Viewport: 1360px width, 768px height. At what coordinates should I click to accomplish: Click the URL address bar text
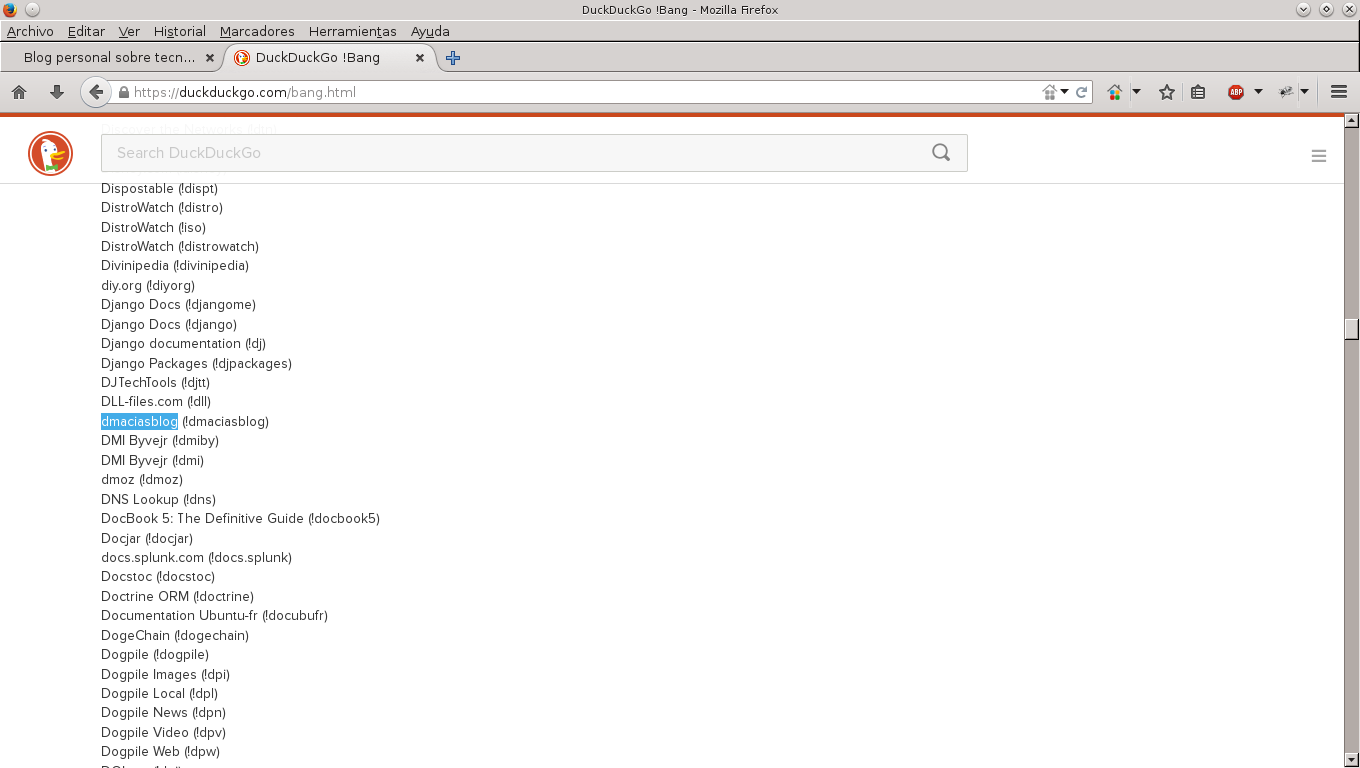tap(245, 92)
